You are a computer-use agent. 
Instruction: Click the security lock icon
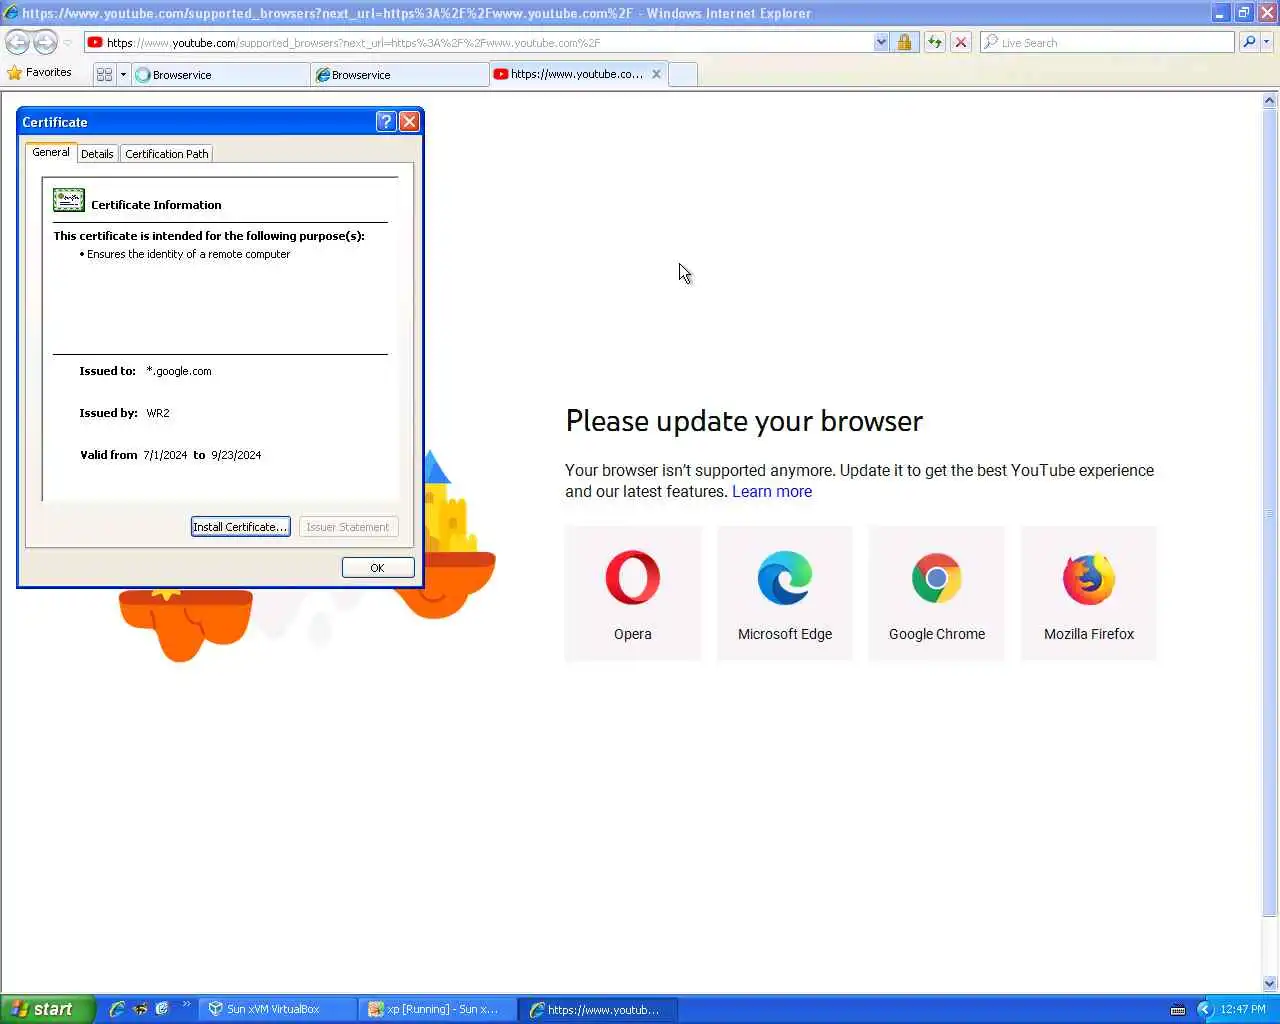(904, 42)
